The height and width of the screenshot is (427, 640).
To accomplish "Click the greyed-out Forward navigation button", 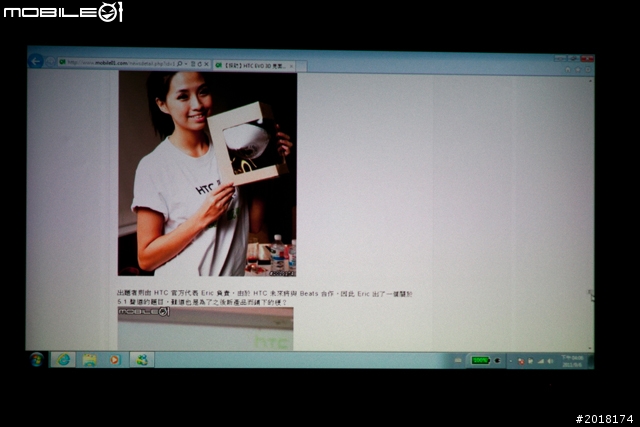I will pyautogui.click(x=50, y=62).
